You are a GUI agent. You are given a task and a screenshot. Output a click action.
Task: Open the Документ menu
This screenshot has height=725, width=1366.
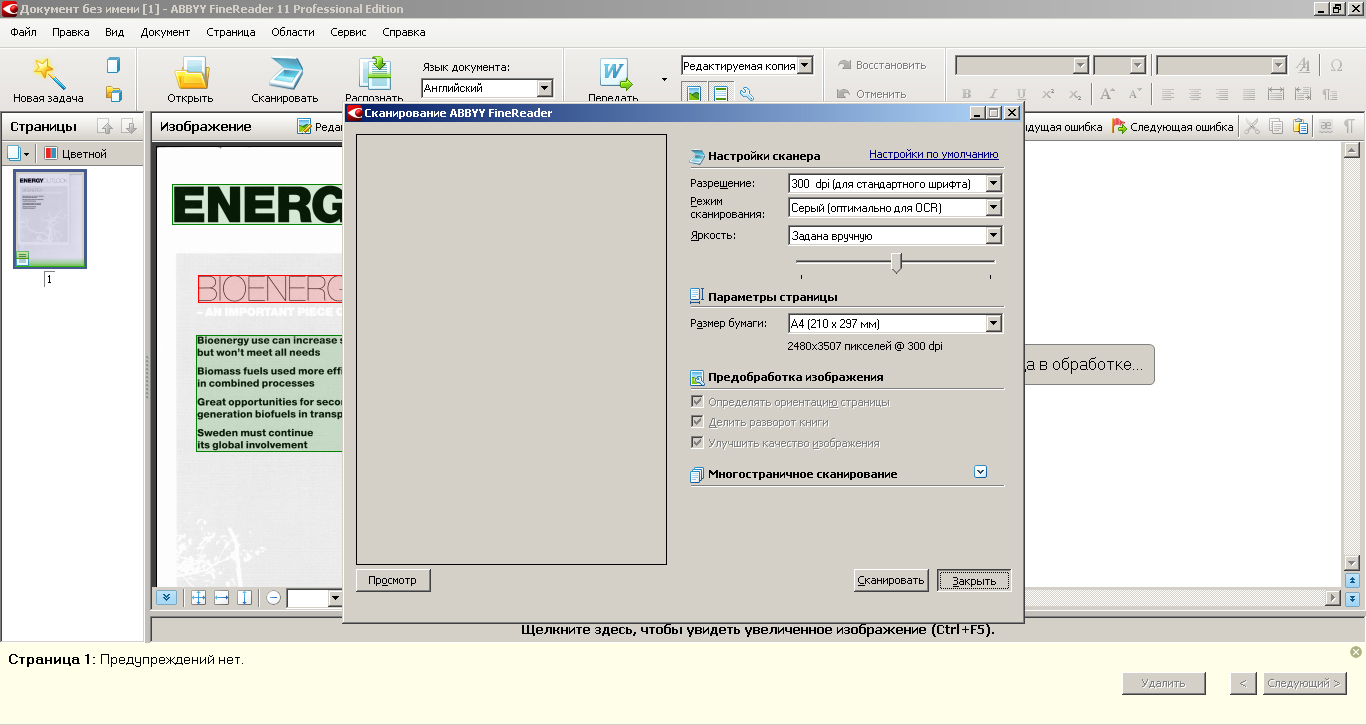(165, 32)
